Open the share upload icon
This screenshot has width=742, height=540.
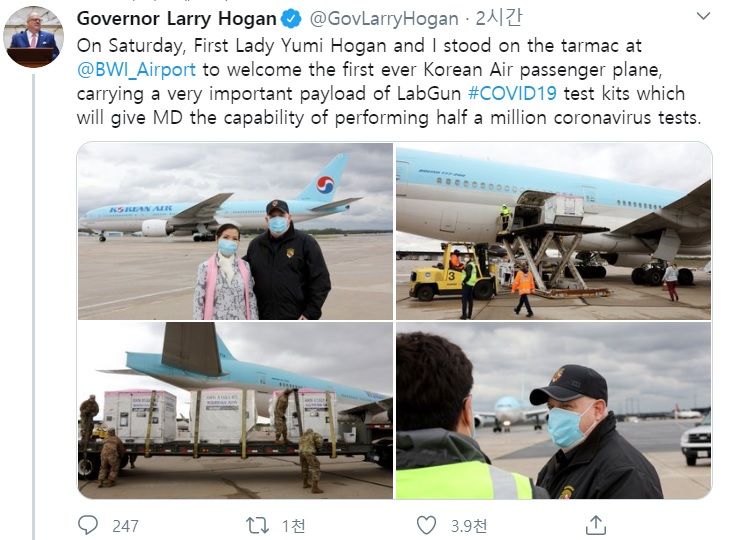[596, 525]
